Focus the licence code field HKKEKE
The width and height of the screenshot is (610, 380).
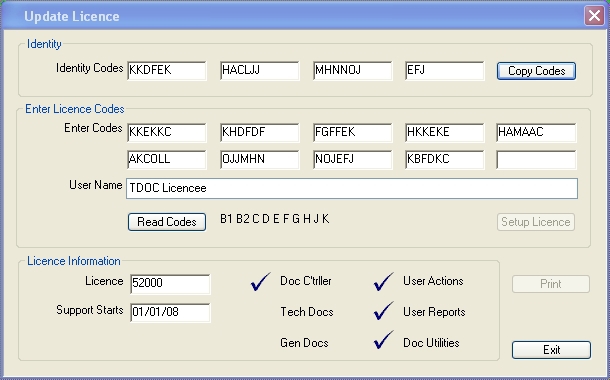click(445, 132)
